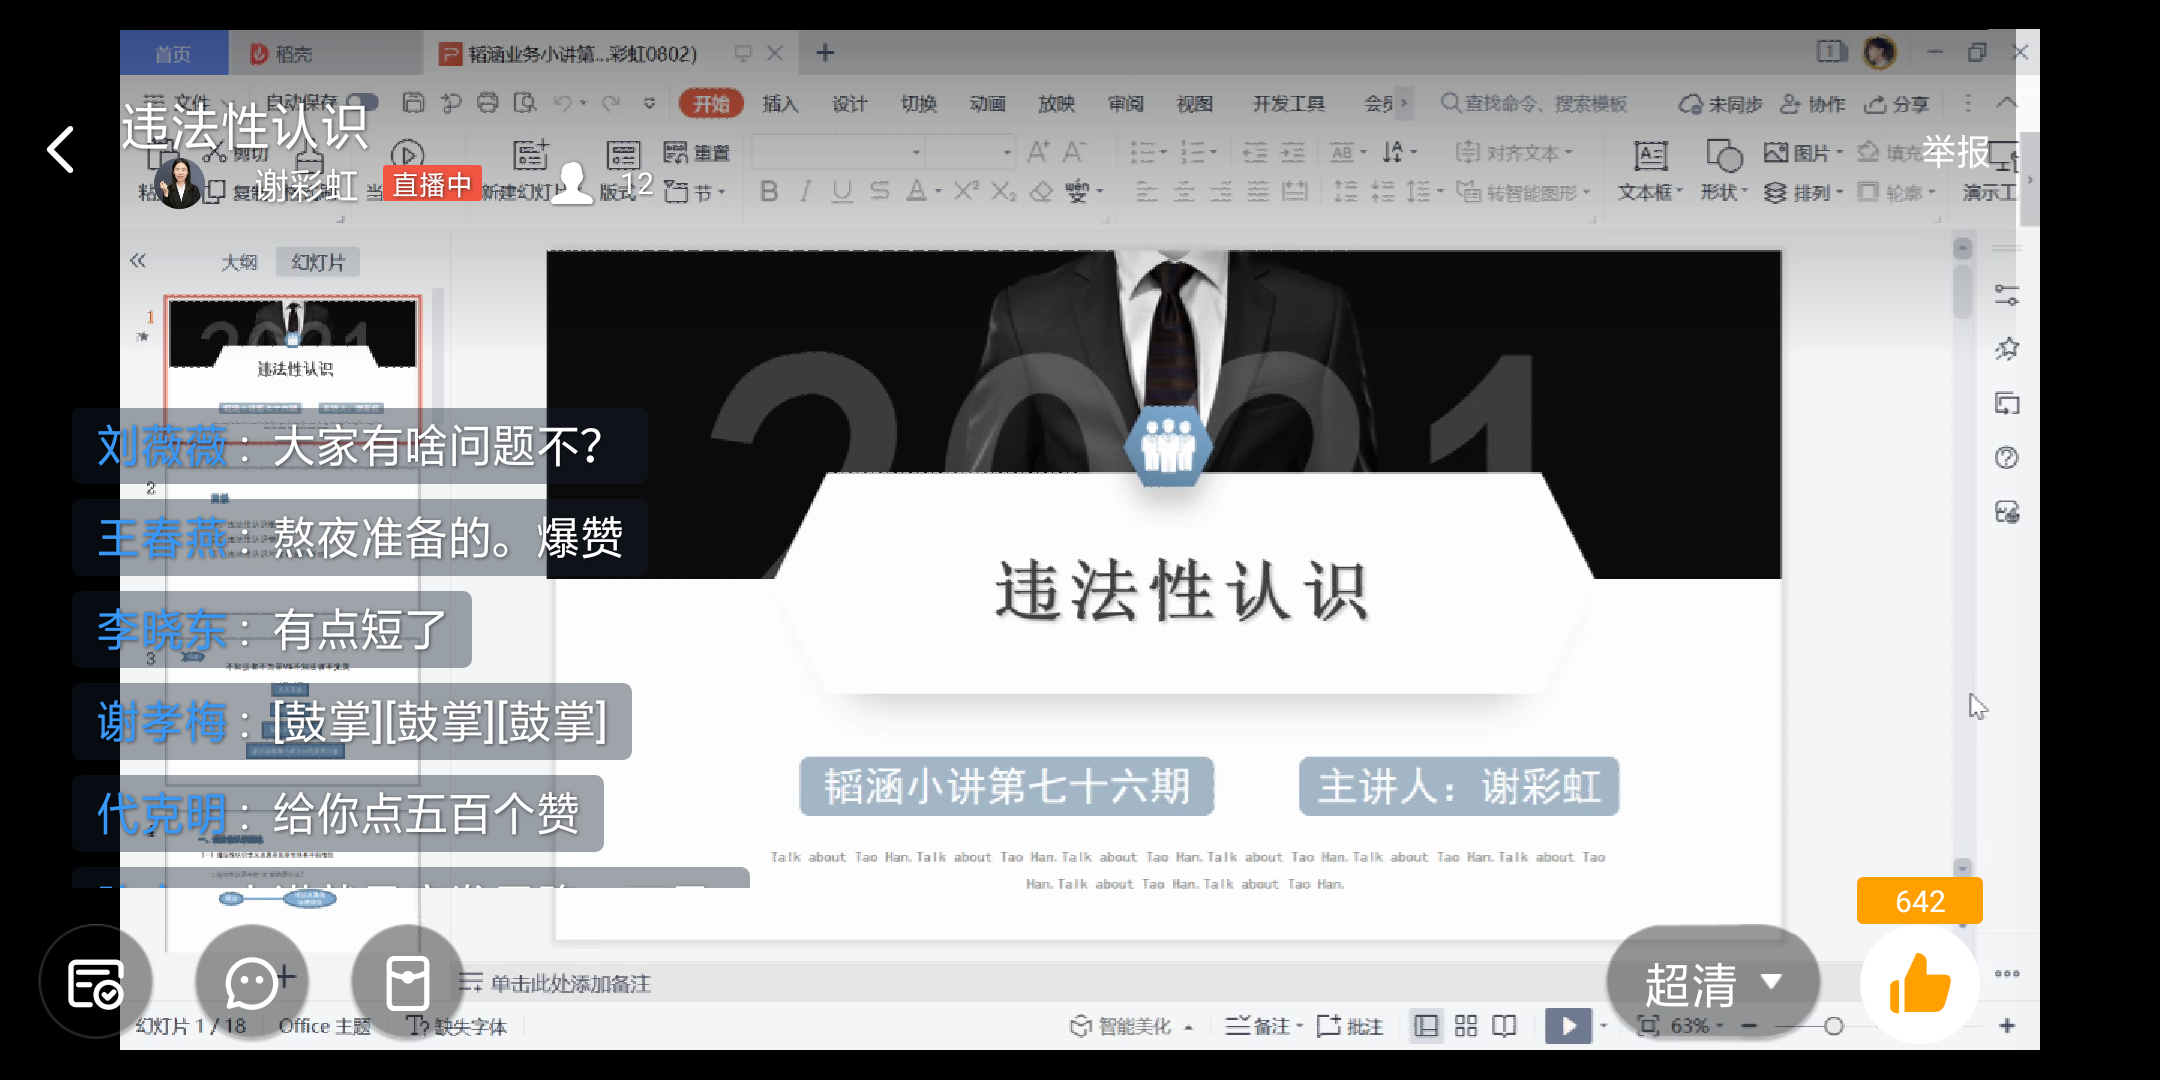The height and width of the screenshot is (1080, 2160).
Task: Click the 转智能图形 button
Action: point(1522,192)
